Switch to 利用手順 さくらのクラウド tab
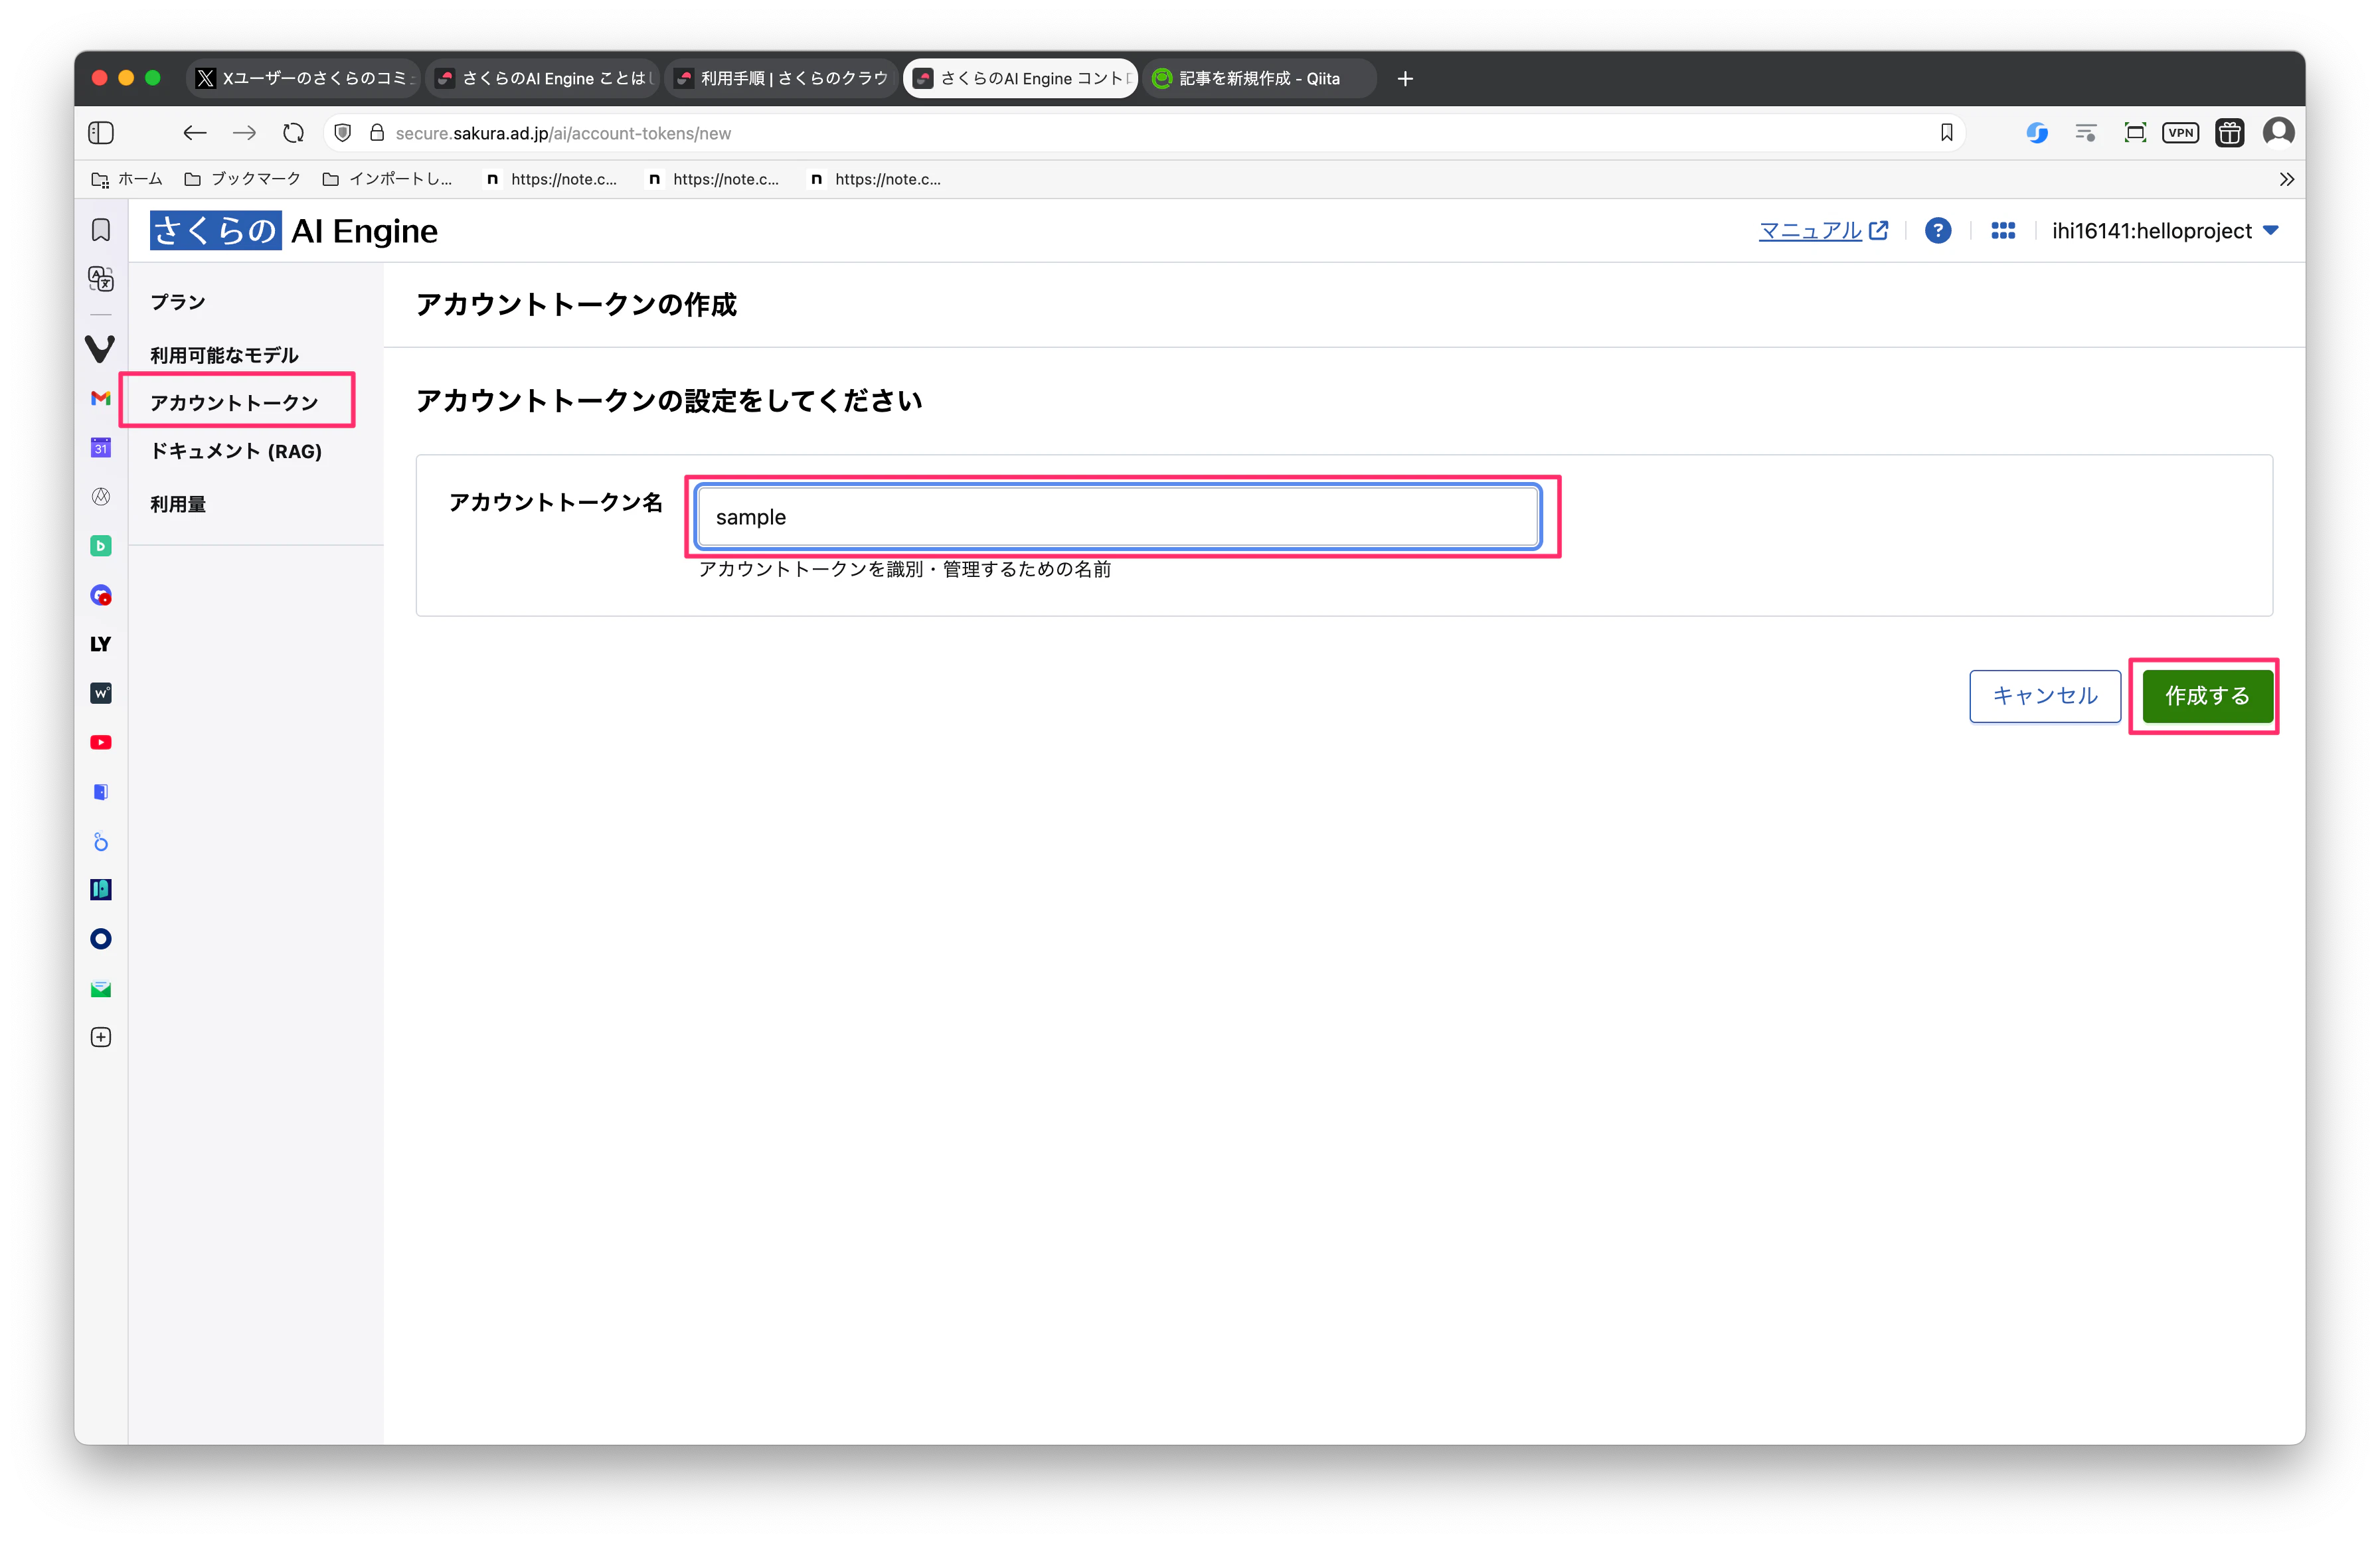The height and width of the screenshot is (1543, 2380). (782, 78)
